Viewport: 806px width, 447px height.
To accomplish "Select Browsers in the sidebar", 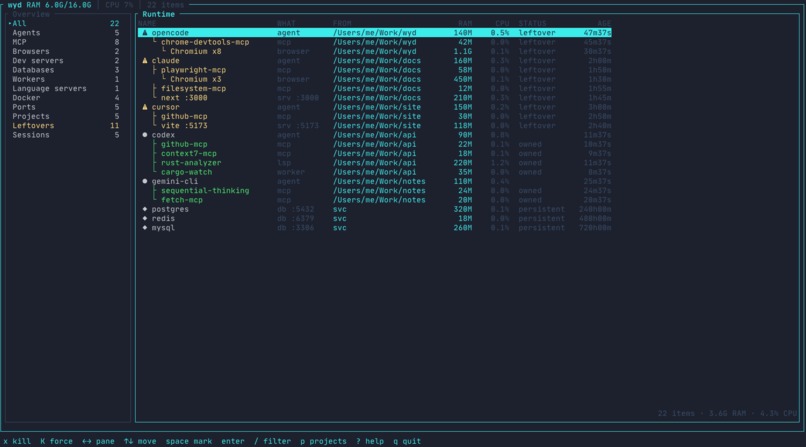I will pyautogui.click(x=64, y=51).
